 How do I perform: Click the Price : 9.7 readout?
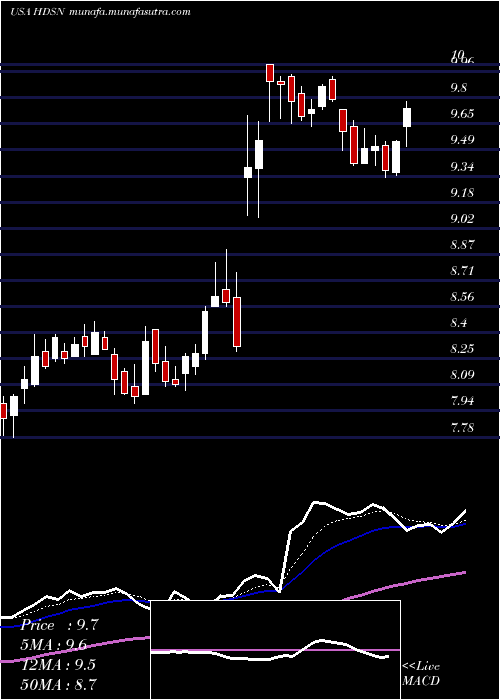[59, 625]
